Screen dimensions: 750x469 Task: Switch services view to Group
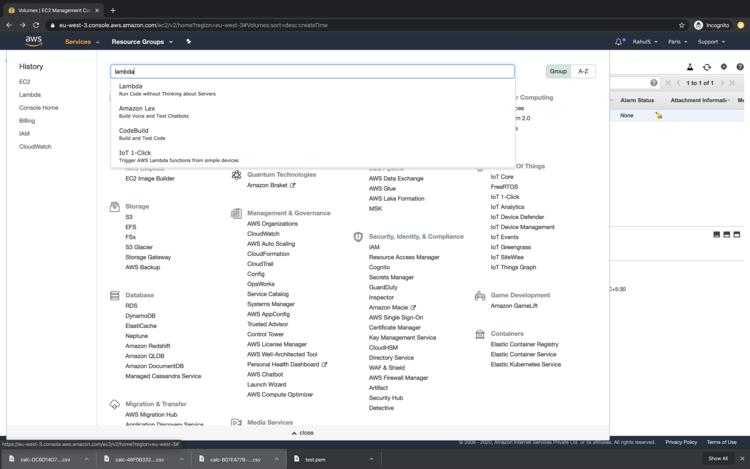557,72
